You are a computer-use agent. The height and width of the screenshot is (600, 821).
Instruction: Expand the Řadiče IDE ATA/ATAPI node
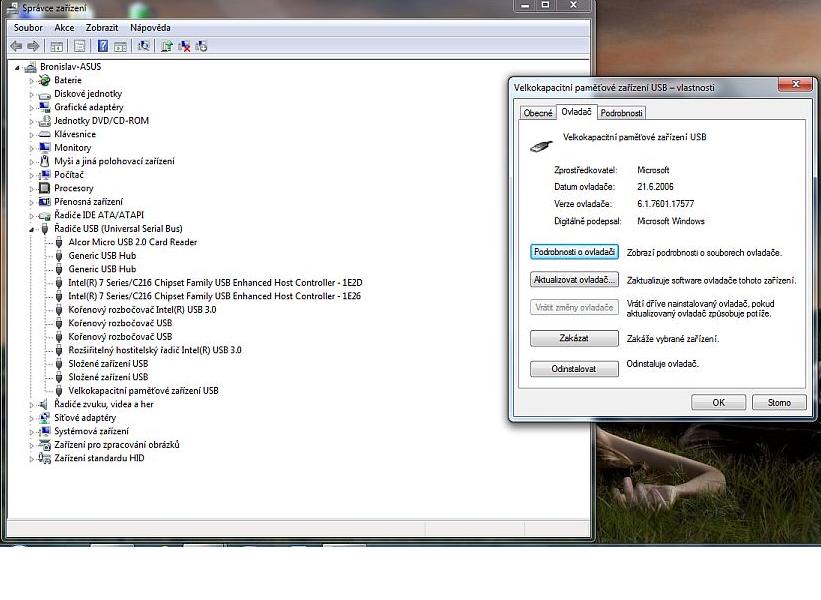click(31, 216)
